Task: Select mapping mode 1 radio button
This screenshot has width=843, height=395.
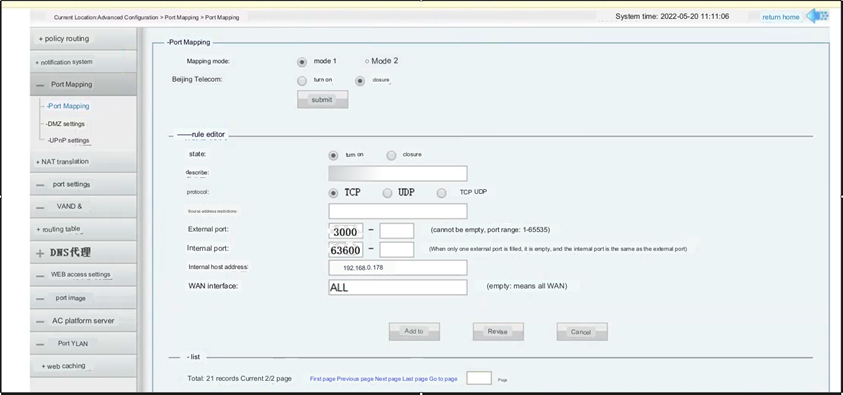Action: tap(302, 62)
